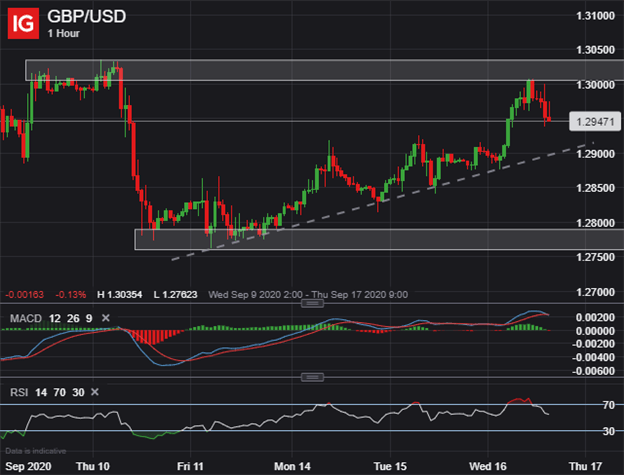Click the MACD indicator label
624x475 pixels.
26,318
